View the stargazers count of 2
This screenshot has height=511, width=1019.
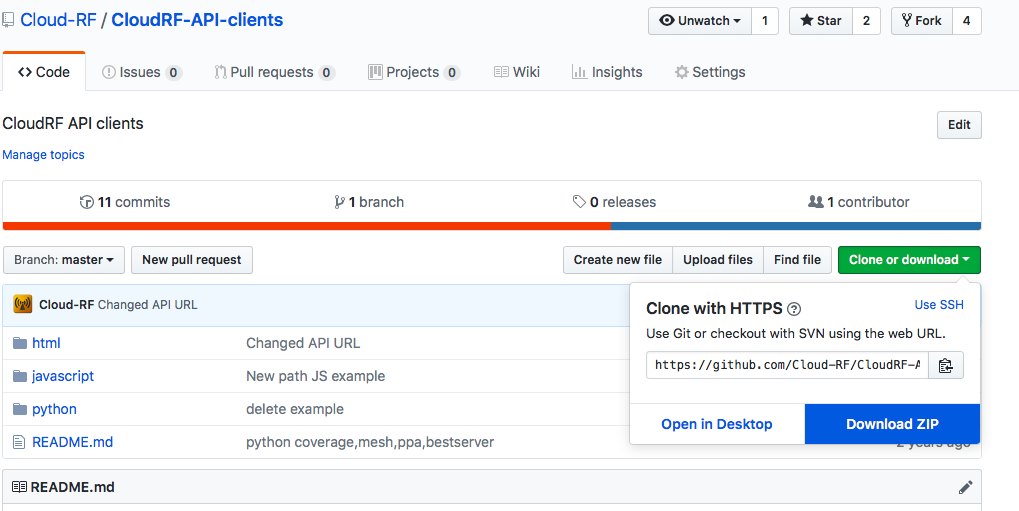(866, 21)
